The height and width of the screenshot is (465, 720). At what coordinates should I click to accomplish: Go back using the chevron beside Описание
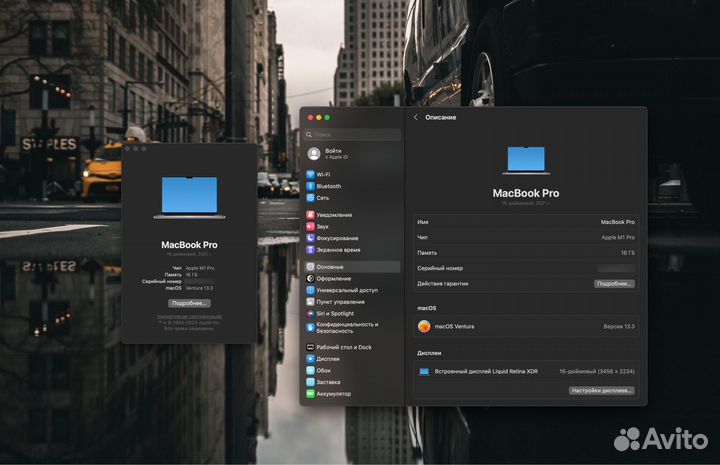pos(416,118)
